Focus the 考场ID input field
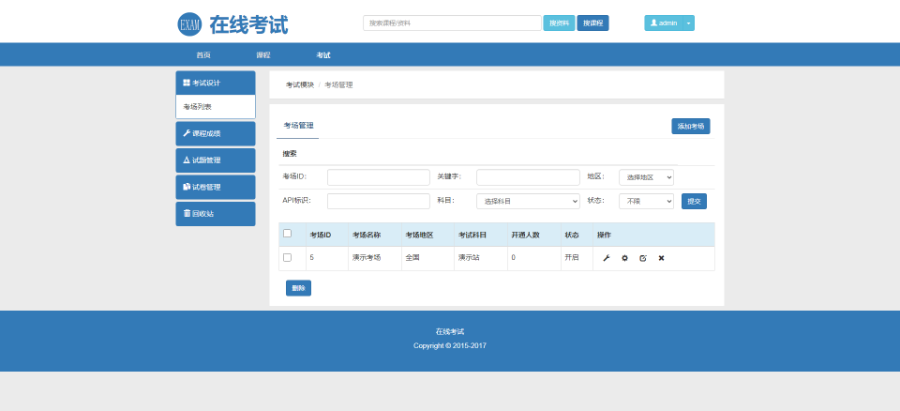This screenshot has height=411, width=900. click(378, 177)
